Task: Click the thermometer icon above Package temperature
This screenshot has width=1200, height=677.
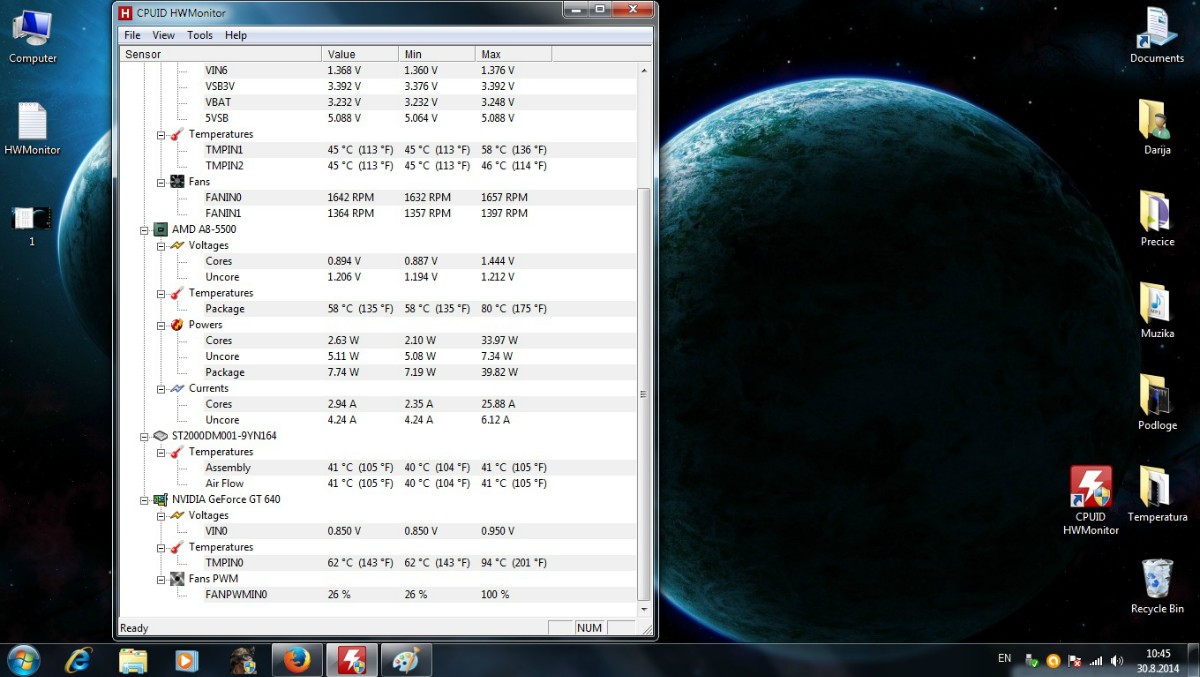Action: (177, 293)
